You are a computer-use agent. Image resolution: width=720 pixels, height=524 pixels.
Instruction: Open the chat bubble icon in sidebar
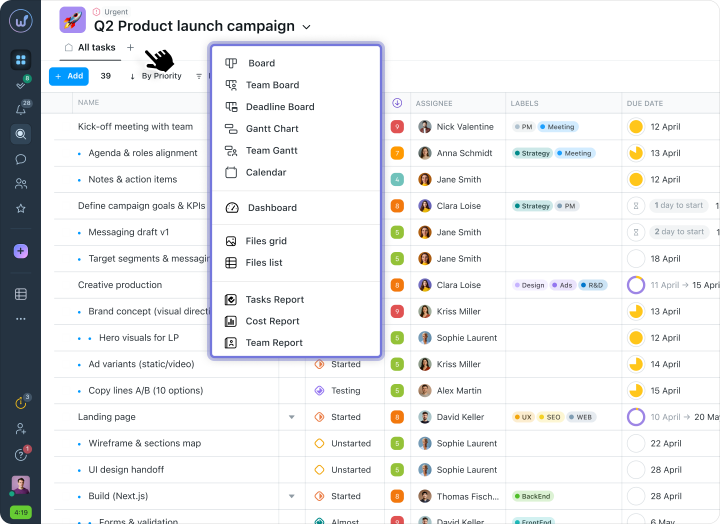coord(21,159)
